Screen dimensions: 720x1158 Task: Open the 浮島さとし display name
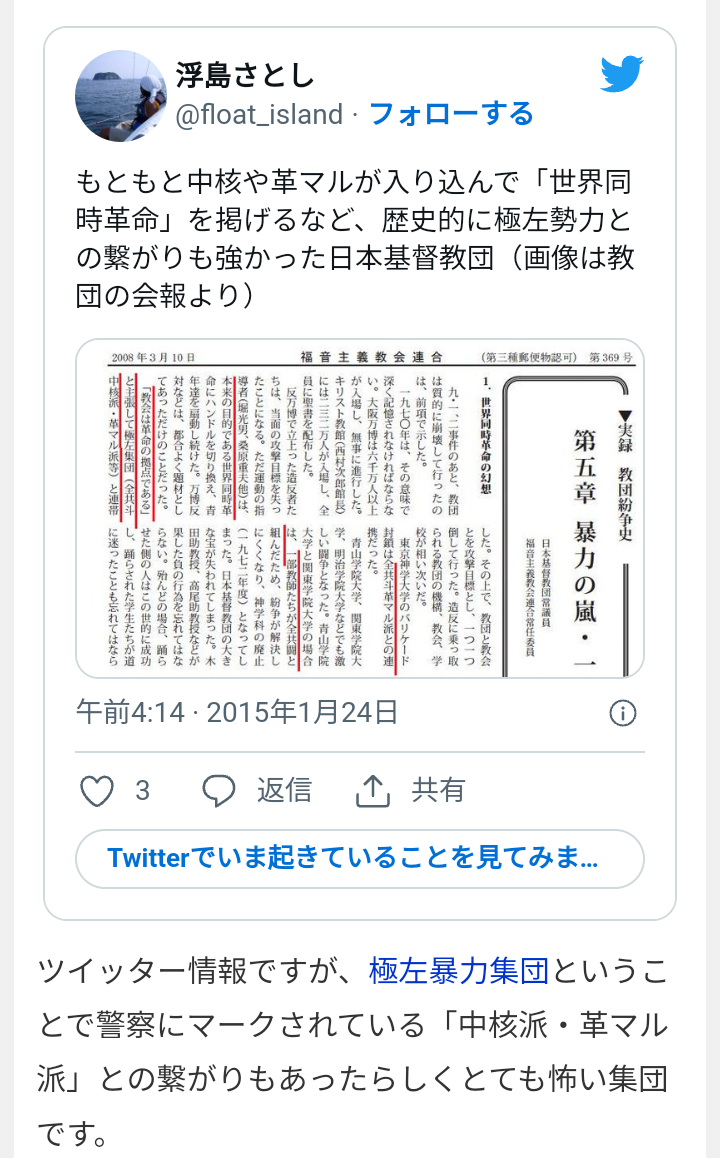coord(245,75)
